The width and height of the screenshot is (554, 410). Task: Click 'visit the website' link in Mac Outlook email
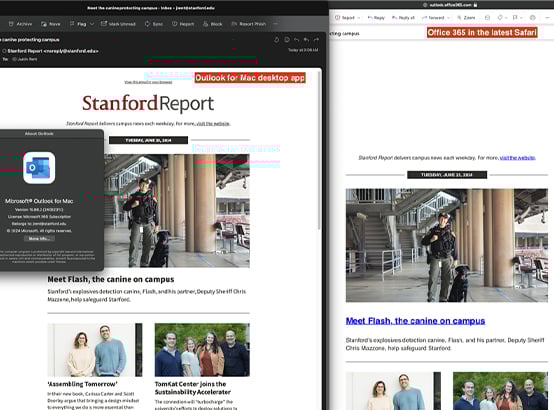pyautogui.click(x=213, y=124)
